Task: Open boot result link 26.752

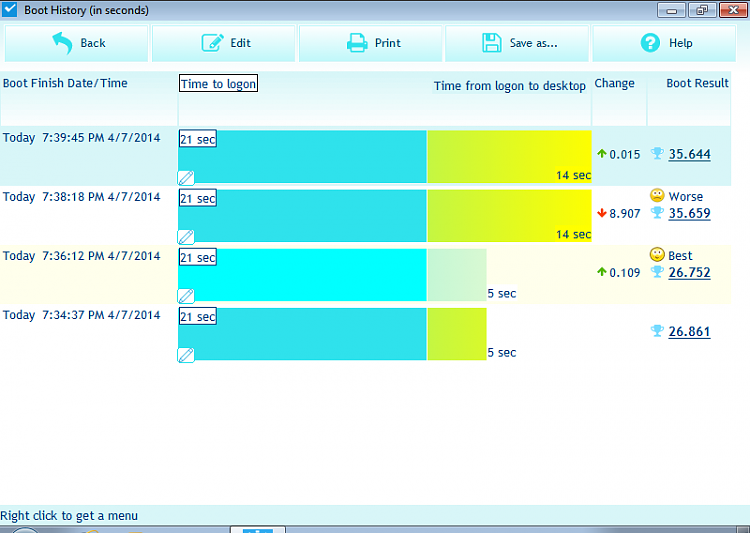Action: pyautogui.click(x=689, y=272)
